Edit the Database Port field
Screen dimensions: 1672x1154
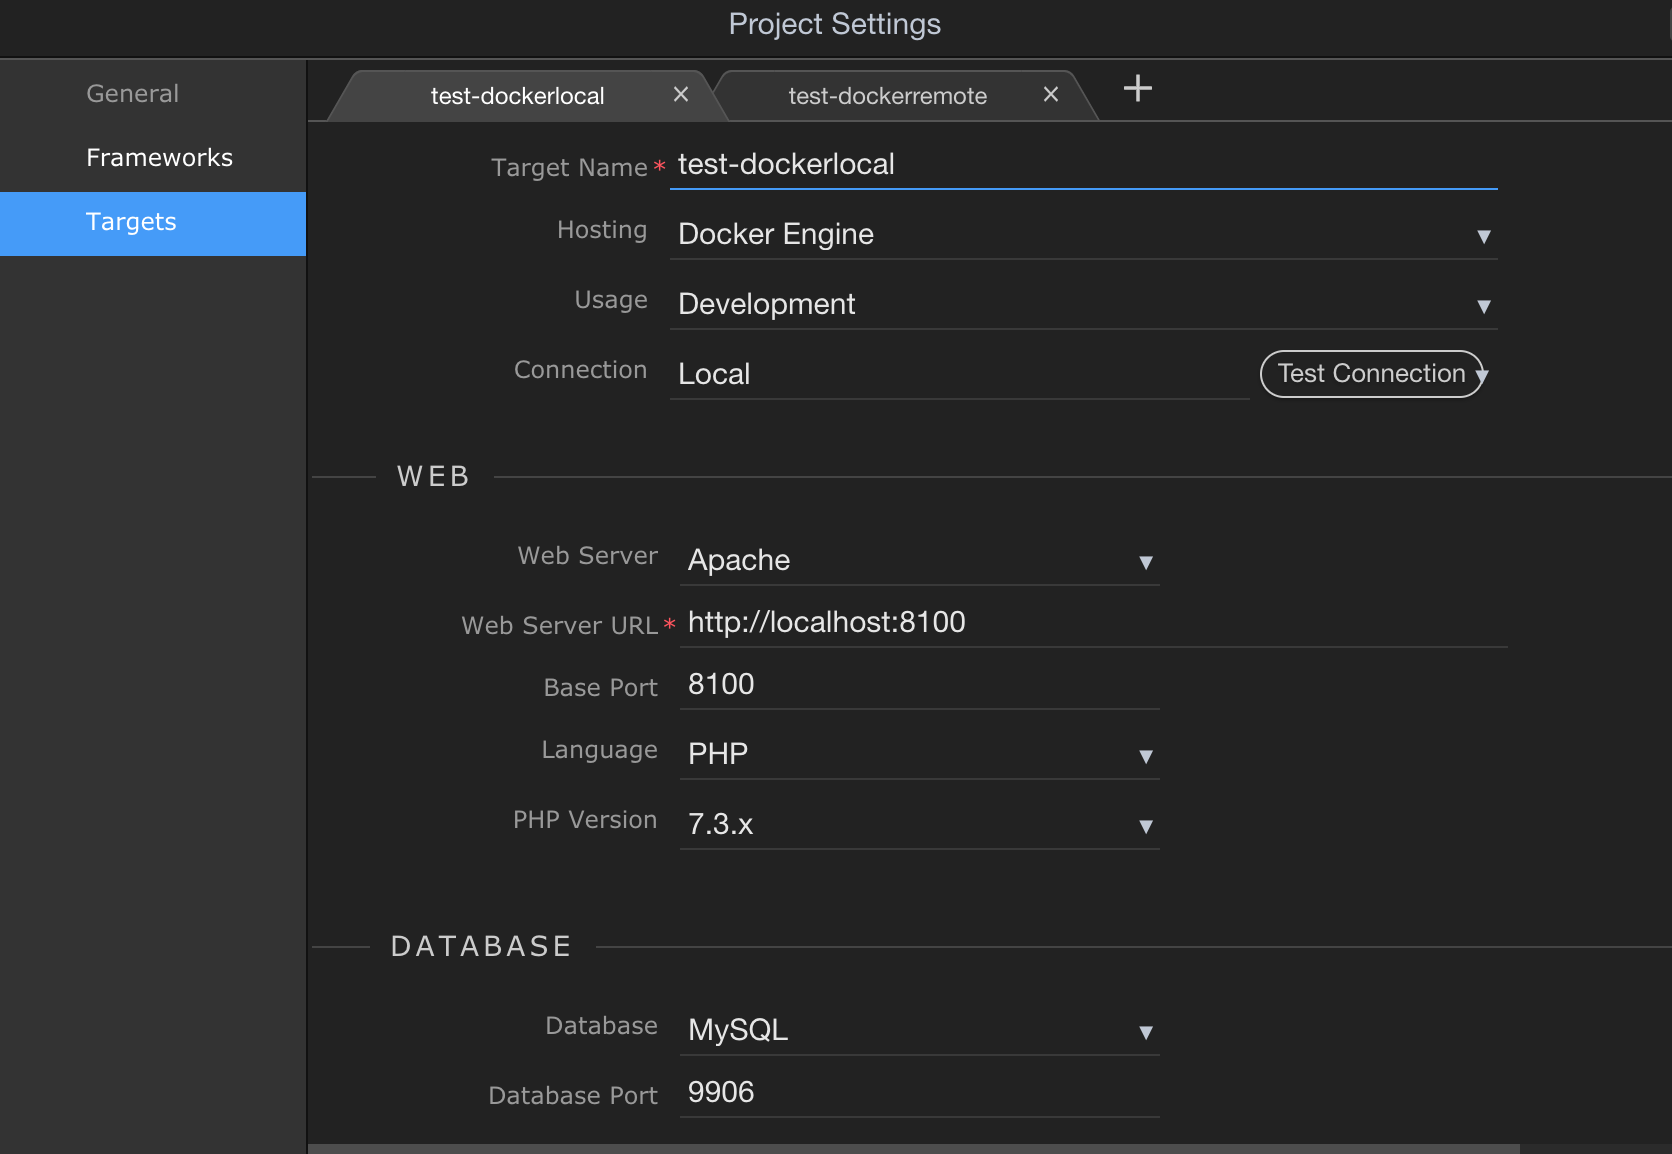[918, 1093]
